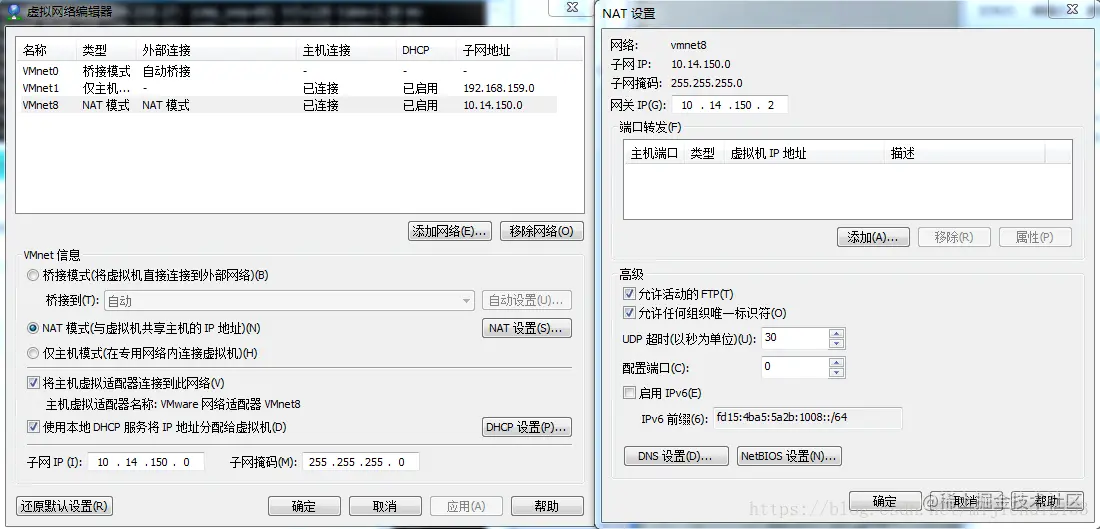Click the 网关 IP input field
Image resolution: width=1100 pixels, height=529 pixels.
[x=730, y=105]
